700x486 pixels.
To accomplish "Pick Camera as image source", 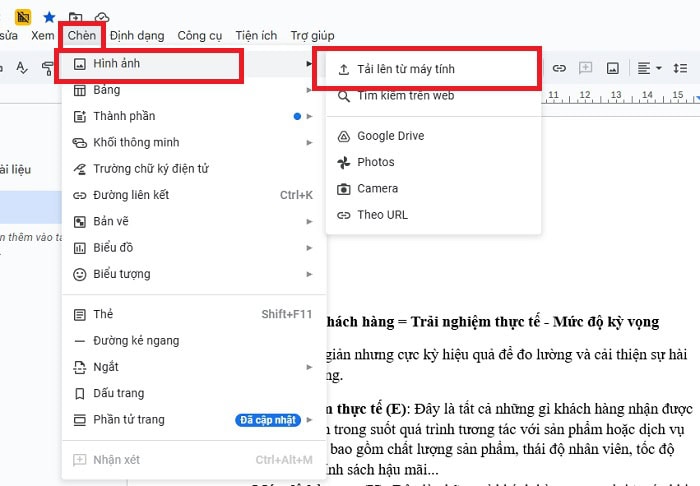I will [x=377, y=188].
